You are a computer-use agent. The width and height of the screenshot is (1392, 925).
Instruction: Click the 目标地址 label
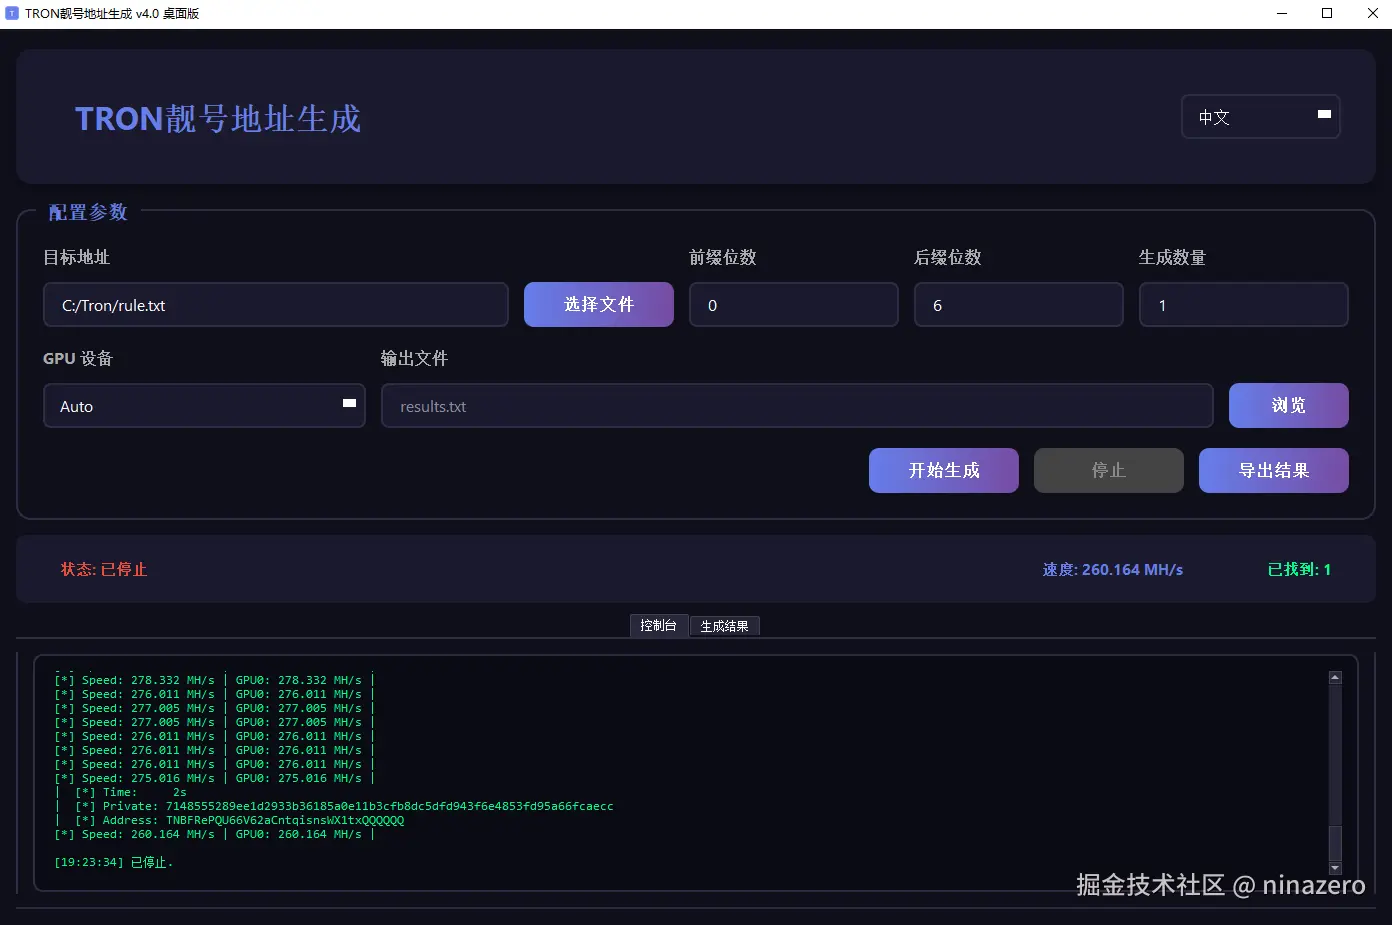click(76, 257)
